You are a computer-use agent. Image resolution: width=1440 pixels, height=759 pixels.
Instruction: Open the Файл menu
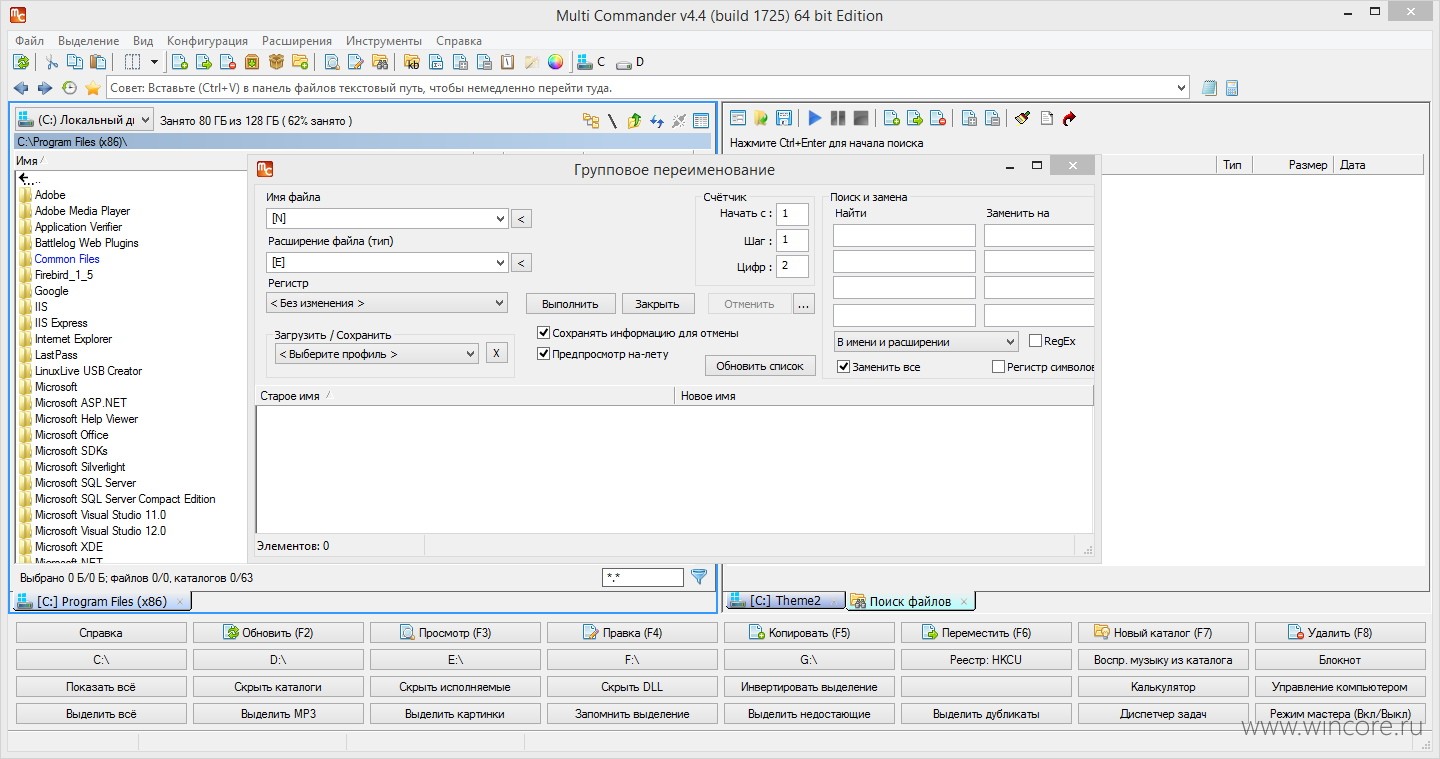tap(29, 41)
